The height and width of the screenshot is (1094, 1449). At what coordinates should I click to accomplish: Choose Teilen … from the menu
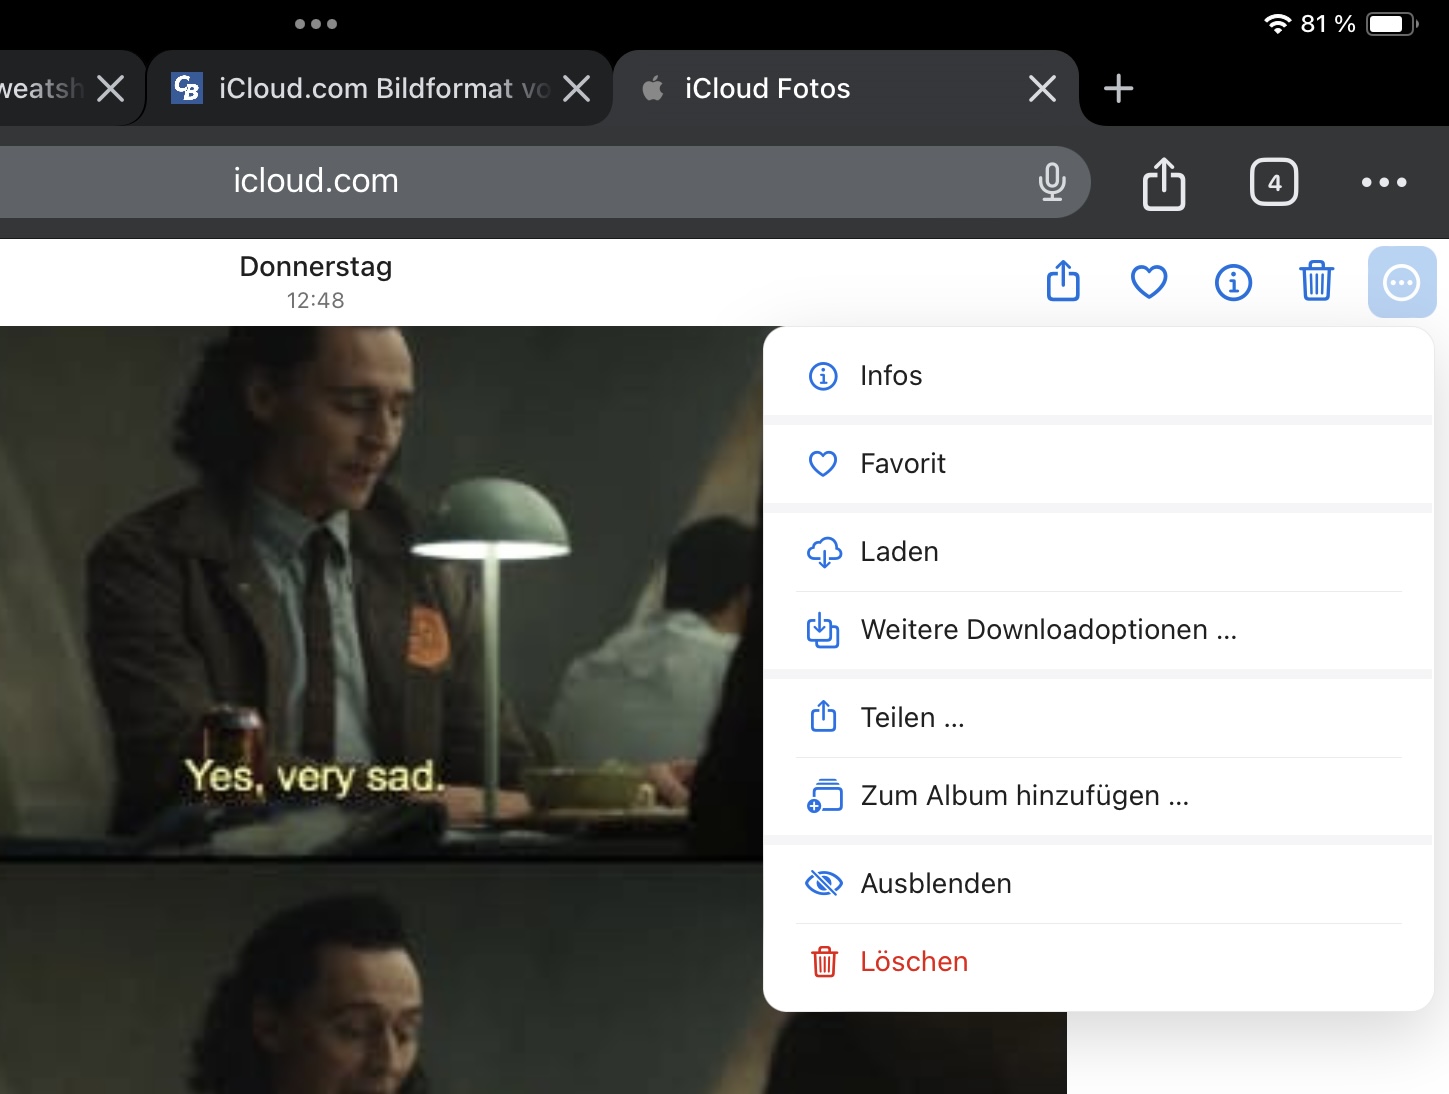[x=1098, y=718]
